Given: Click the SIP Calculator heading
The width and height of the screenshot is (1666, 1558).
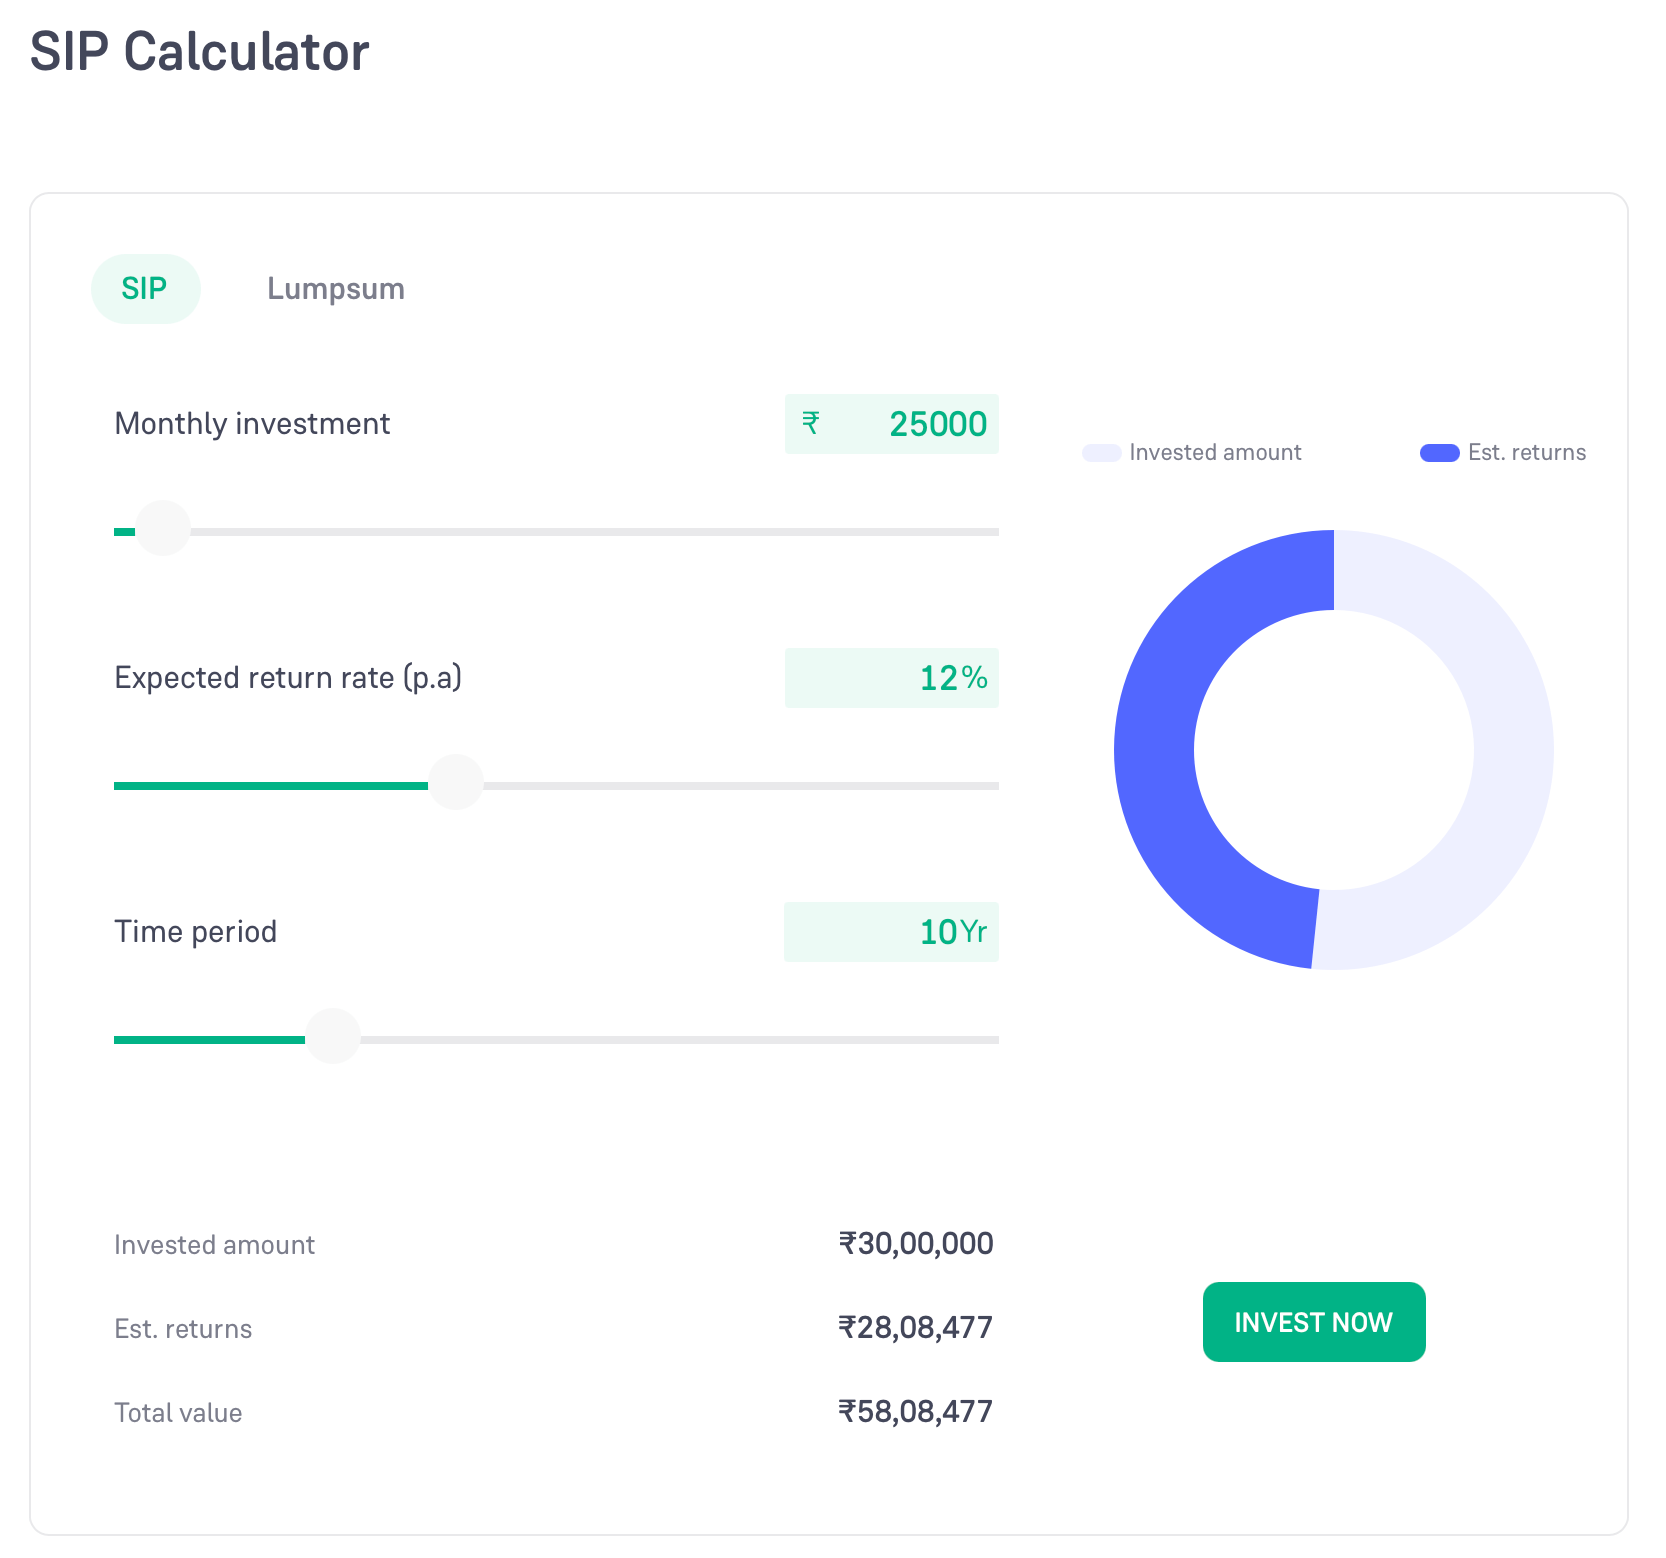Looking at the screenshot, I should [200, 52].
